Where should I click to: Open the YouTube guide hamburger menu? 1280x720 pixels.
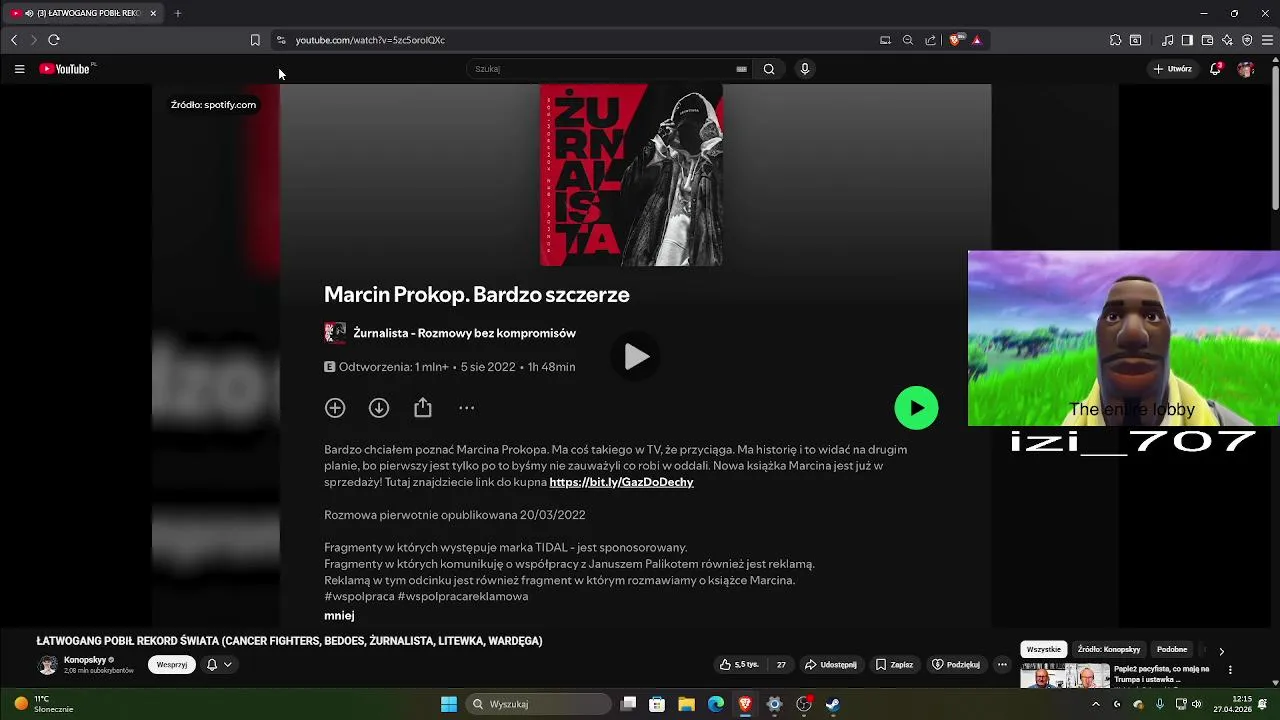coord(19,69)
